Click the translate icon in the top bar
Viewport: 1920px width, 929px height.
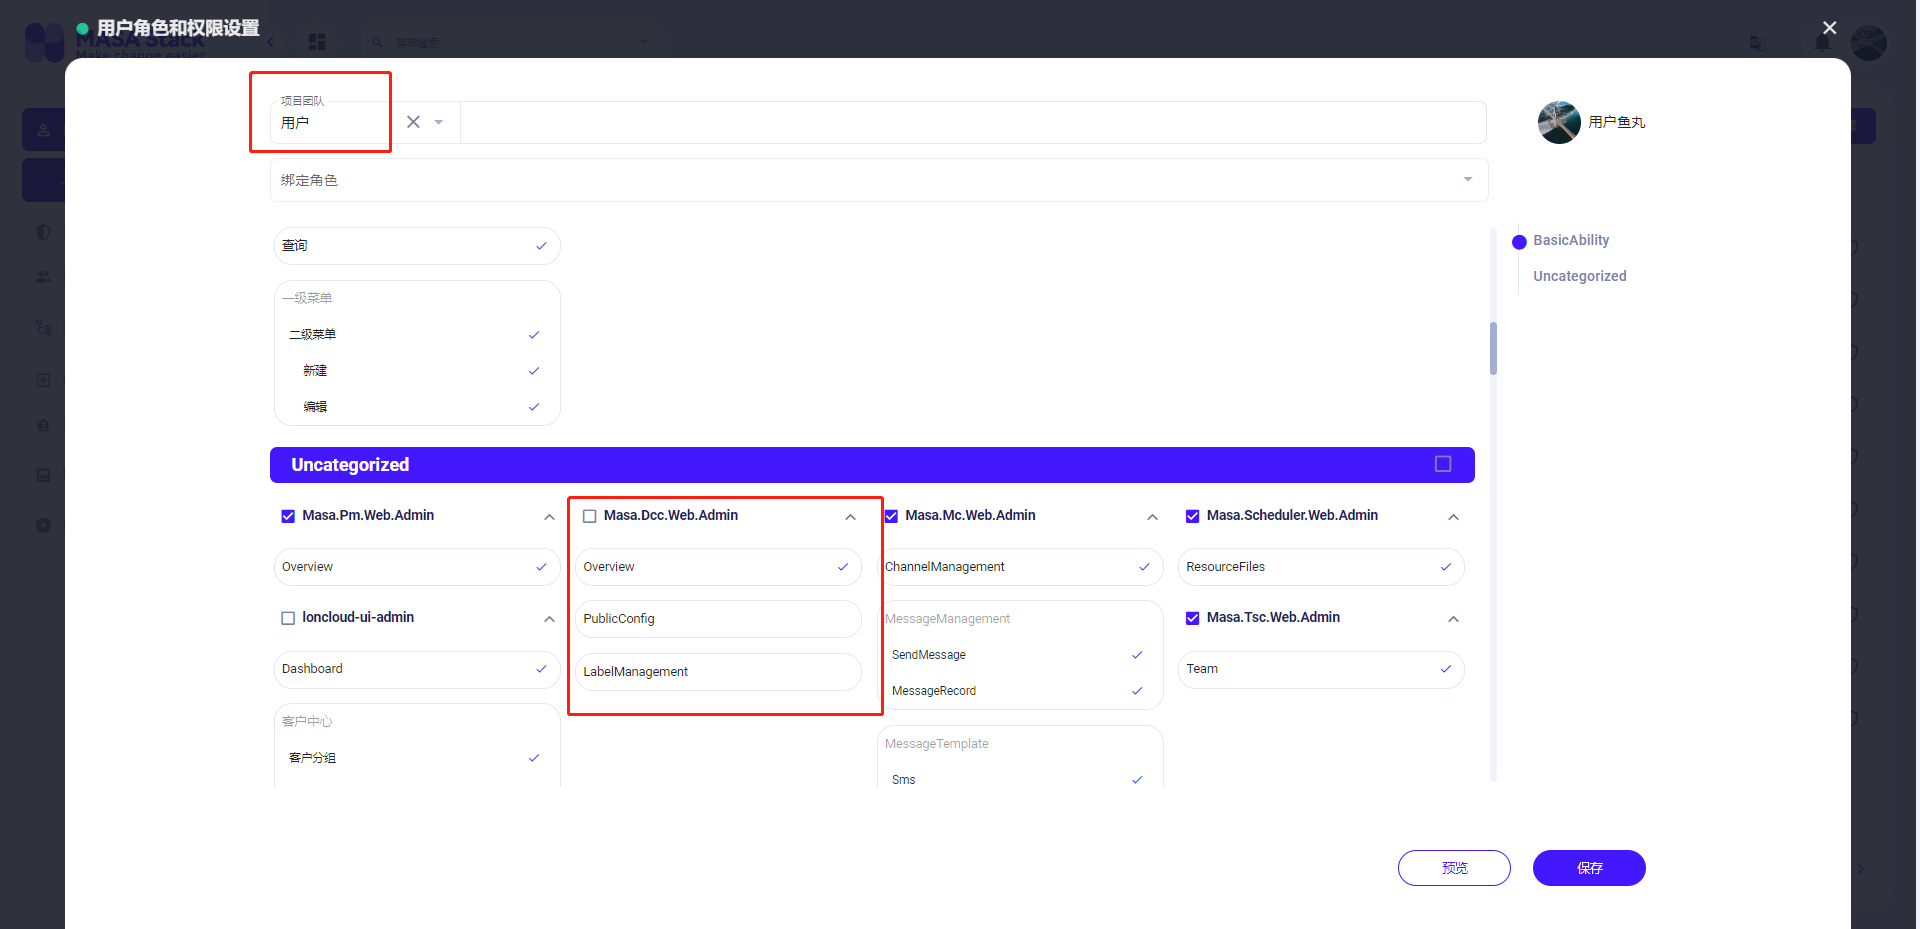1757,44
